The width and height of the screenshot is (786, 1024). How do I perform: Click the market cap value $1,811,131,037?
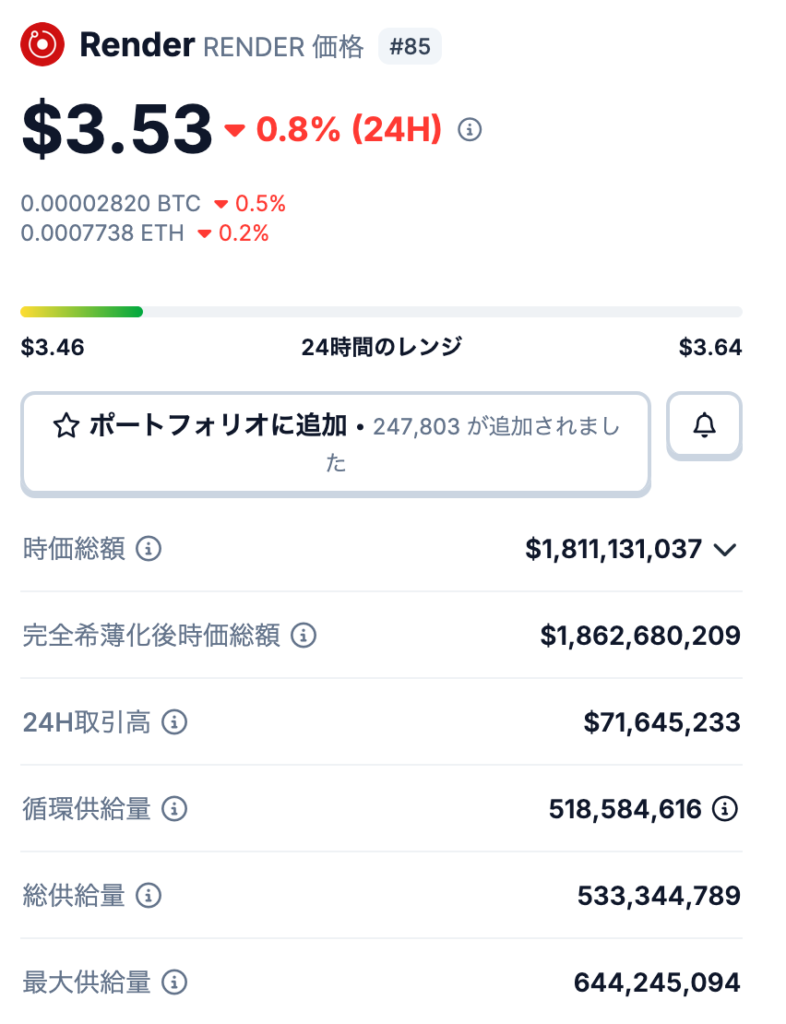click(x=612, y=549)
